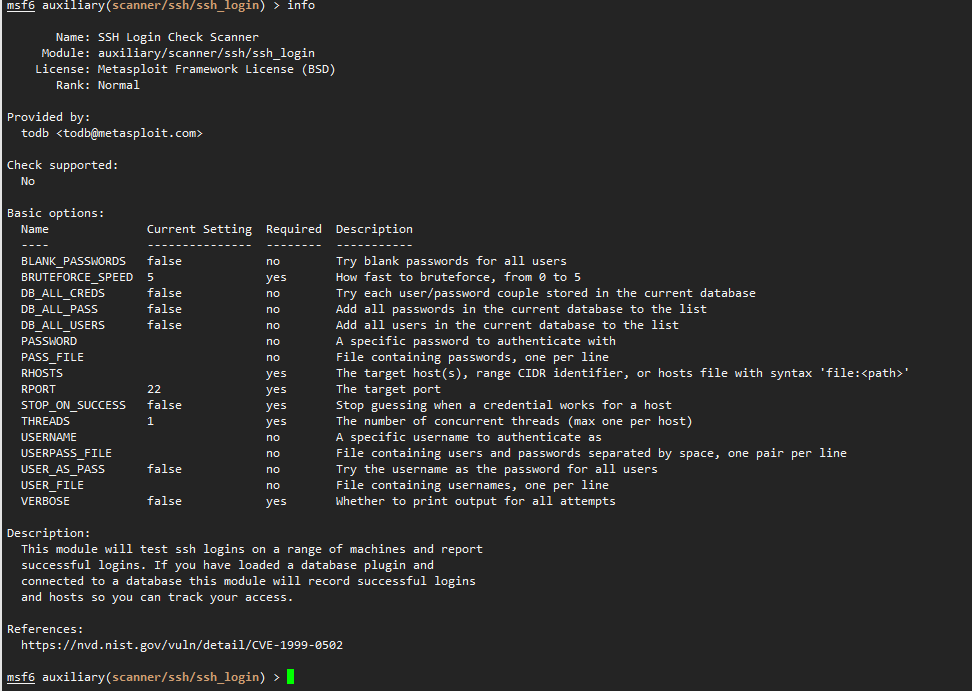This screenshot has height=691, width=972.
Task: Click the USERPASS_FILE option name
Action: pos(66,453)
